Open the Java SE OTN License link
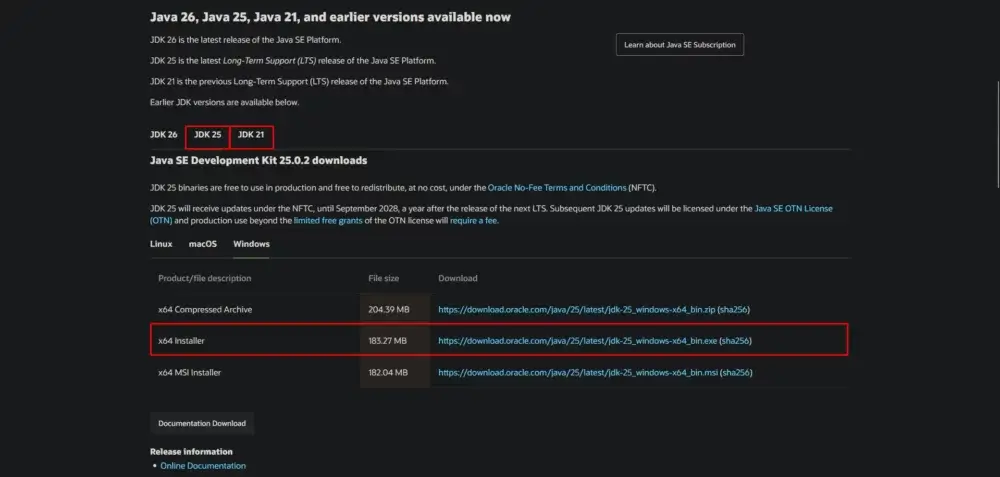 pyautogui.click(x=793, y=208)
